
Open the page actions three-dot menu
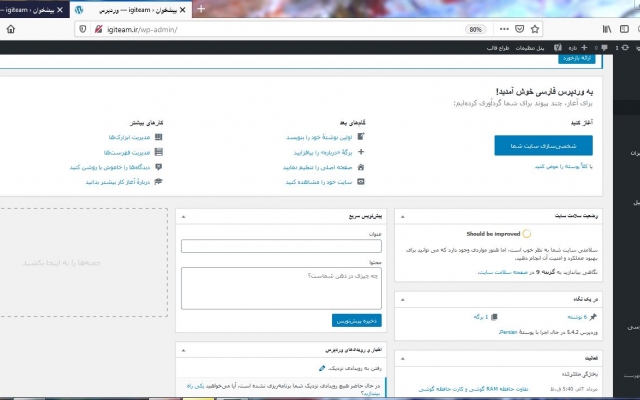[x=504, y=29]
